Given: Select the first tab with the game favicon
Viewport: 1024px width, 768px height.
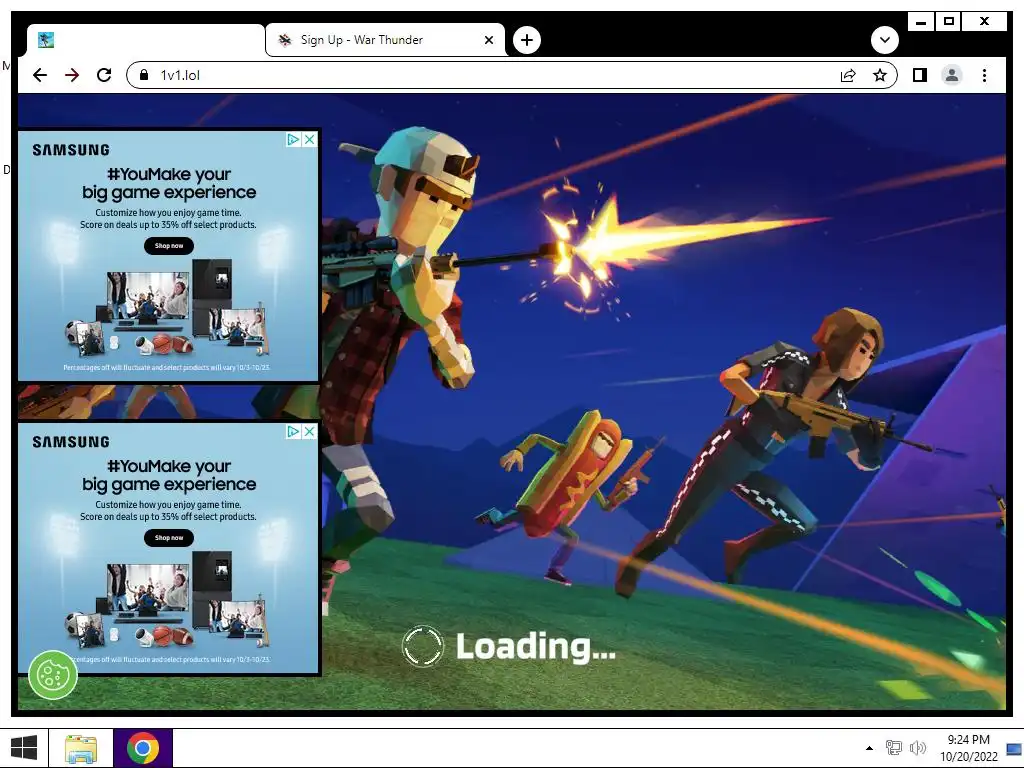Looking at the screenshot, I should [145, 40].
